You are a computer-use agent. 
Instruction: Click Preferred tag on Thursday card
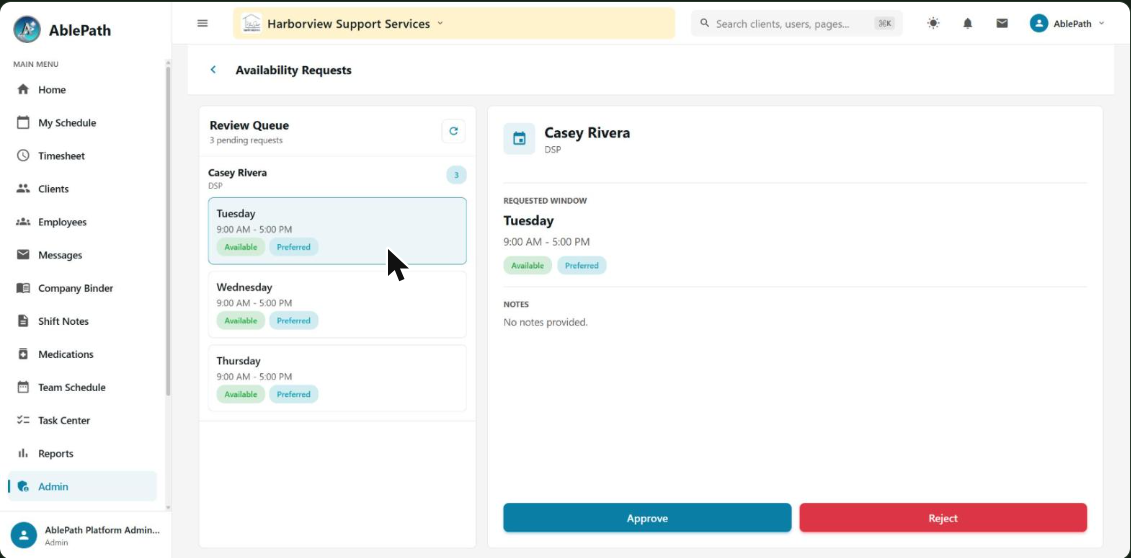pos(294,394)
